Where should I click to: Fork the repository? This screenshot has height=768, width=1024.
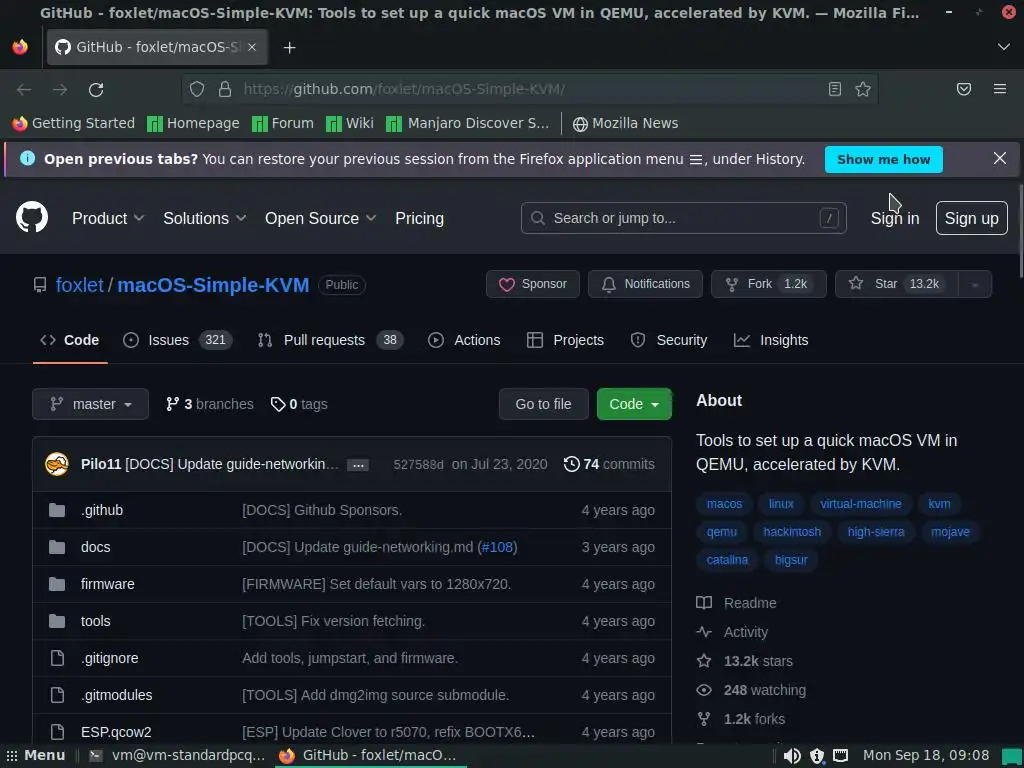(x=769, y=284)
